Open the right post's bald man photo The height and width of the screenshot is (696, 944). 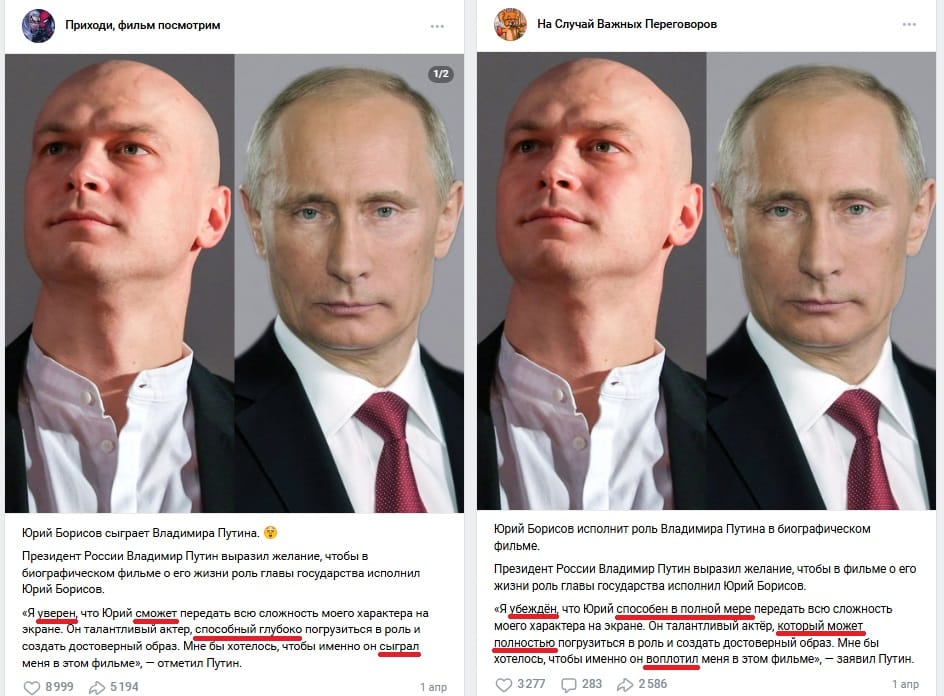592,281
